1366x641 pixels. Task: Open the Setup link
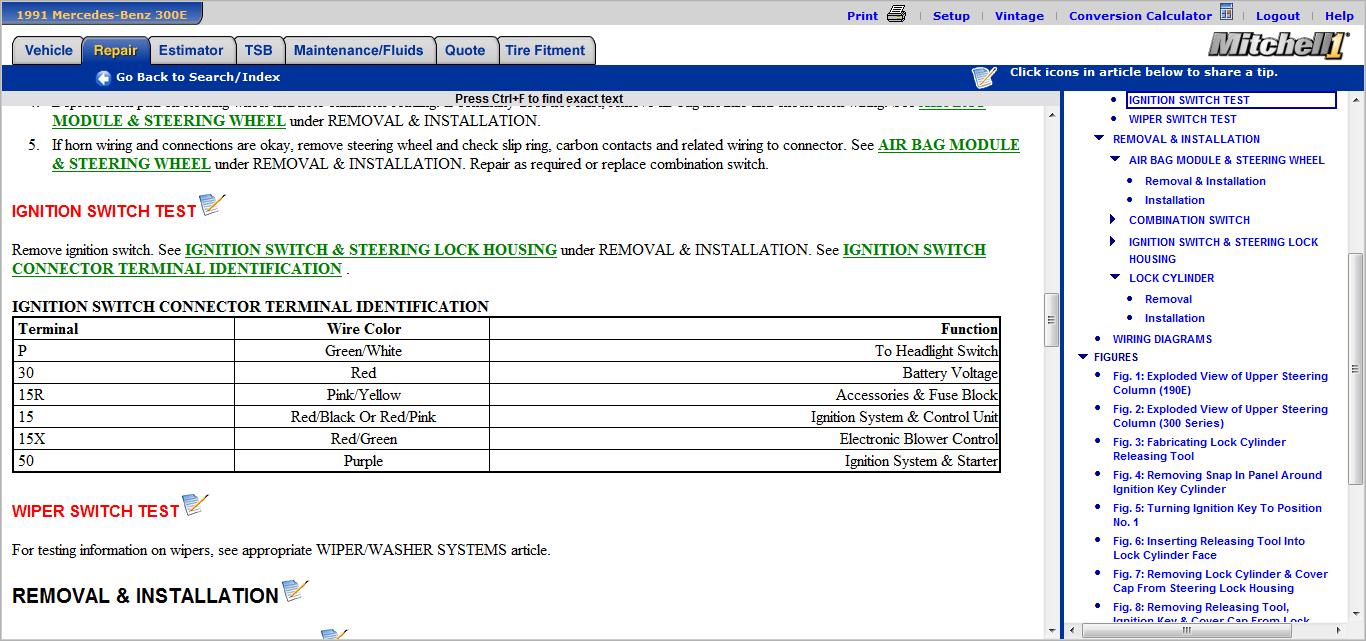click(951, 16)
